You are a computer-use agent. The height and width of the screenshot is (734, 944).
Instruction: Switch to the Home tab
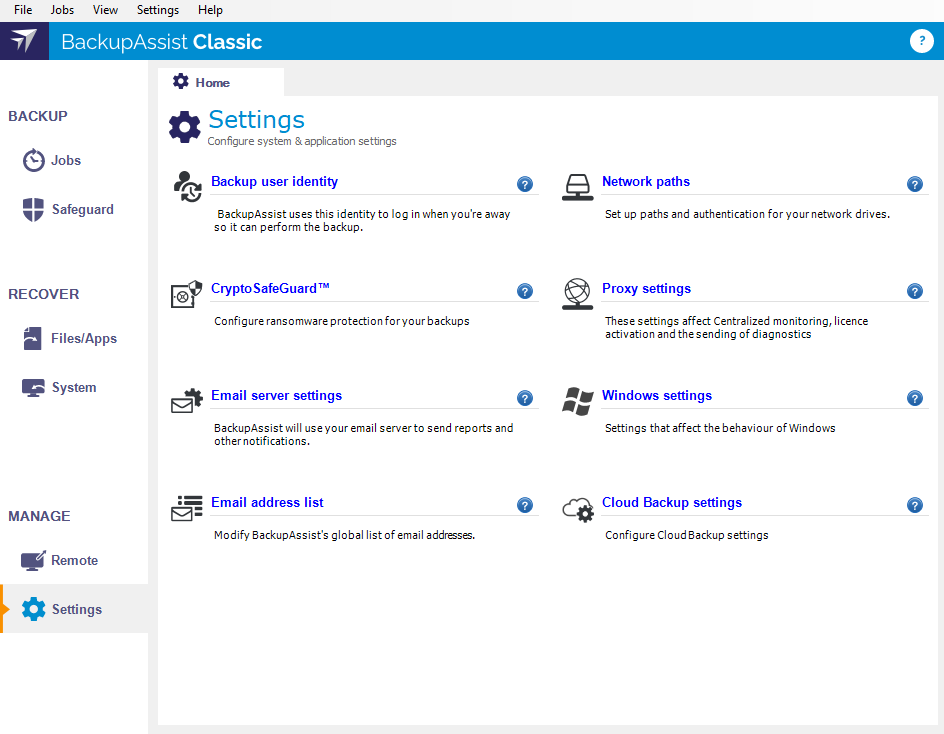click(221, 82)
